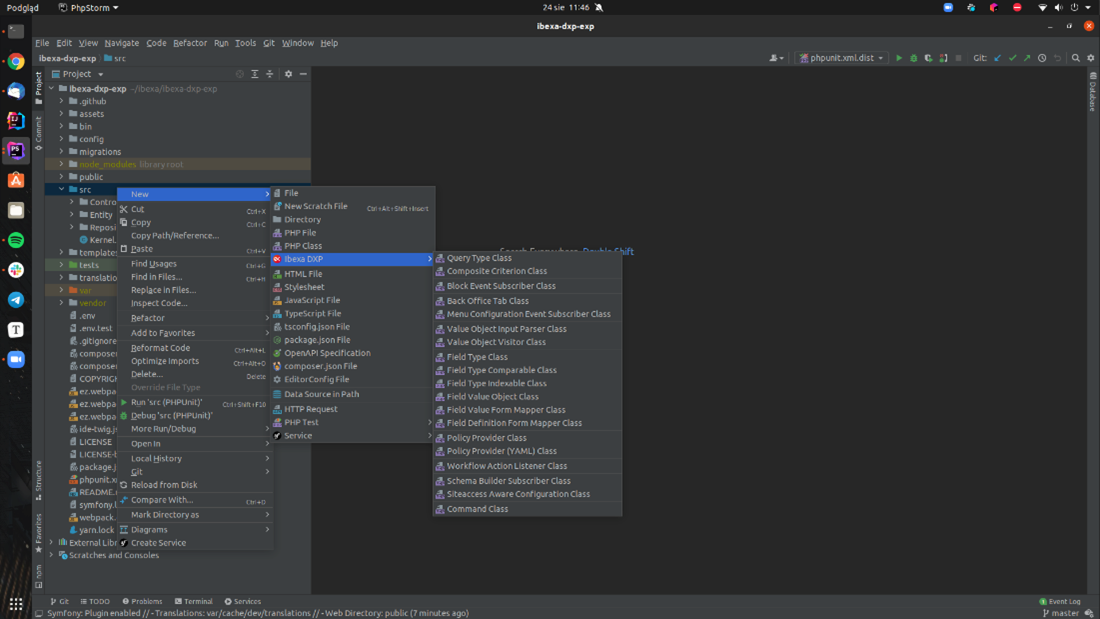Open Telegram from the dock
Screen dimensions: 1100x619
tap(16, 300)
